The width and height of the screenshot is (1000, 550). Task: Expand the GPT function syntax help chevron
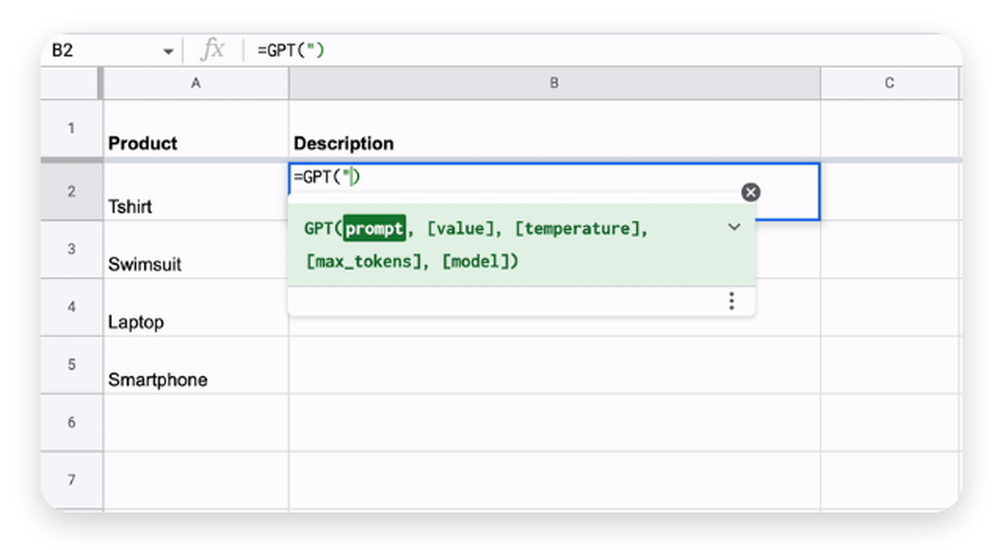click(x=734, y=227)
